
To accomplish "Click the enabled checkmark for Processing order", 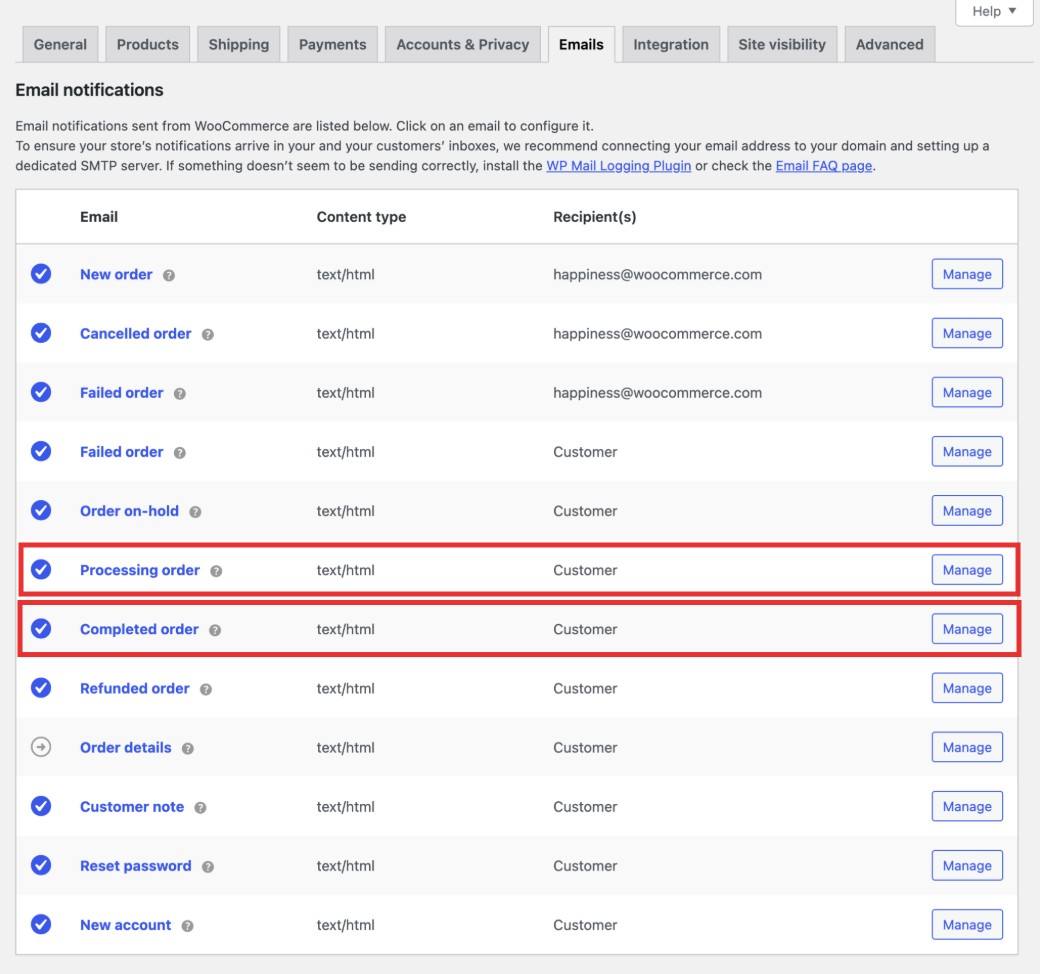I will pos(41,569).
